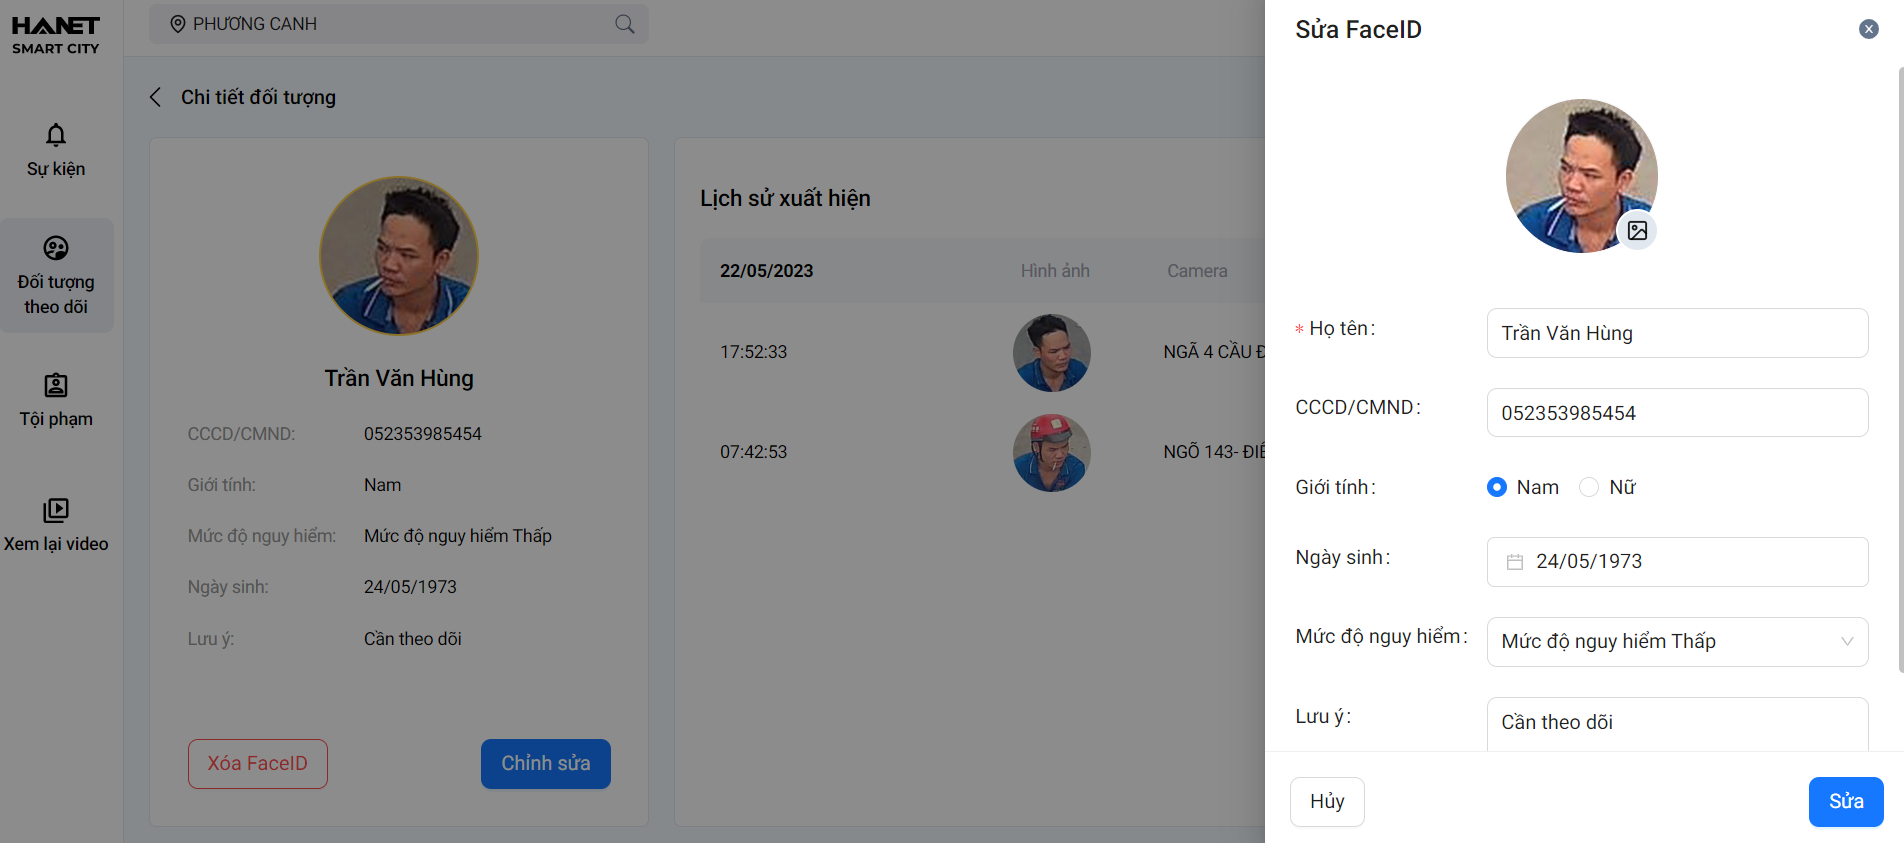Click the Xóa FaceID button
This screenshot has height=843, width=1904.
tap(257, 763)
